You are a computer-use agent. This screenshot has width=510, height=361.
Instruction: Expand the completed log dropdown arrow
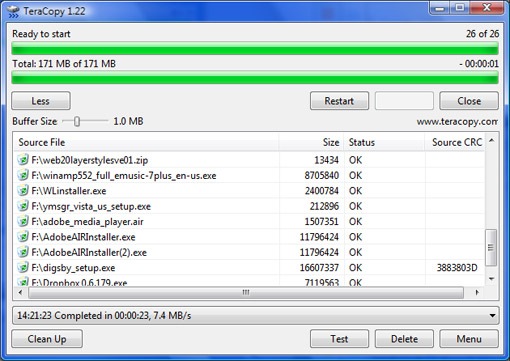492,315
